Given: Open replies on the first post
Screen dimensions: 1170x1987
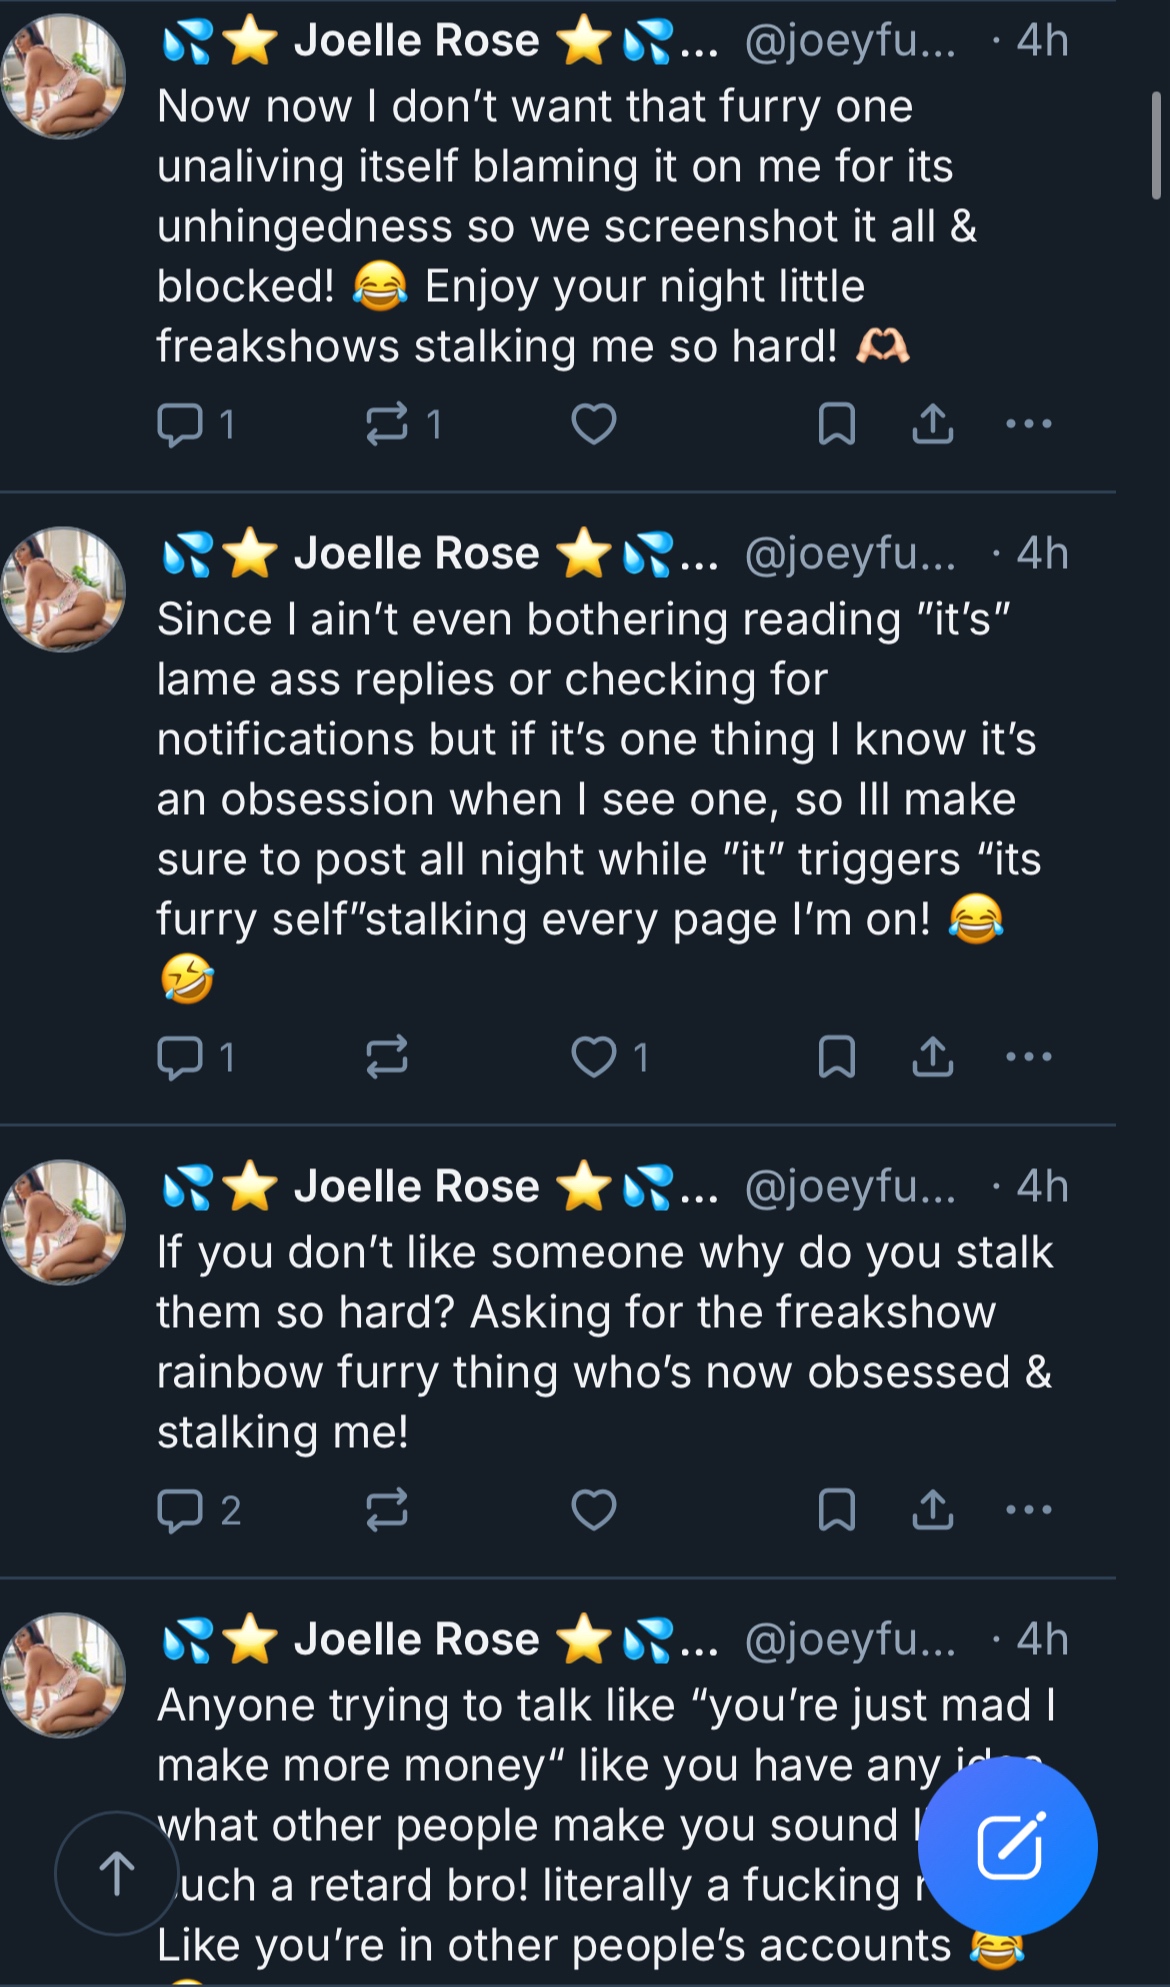Looking at the screenshot, I should (181, 424).
